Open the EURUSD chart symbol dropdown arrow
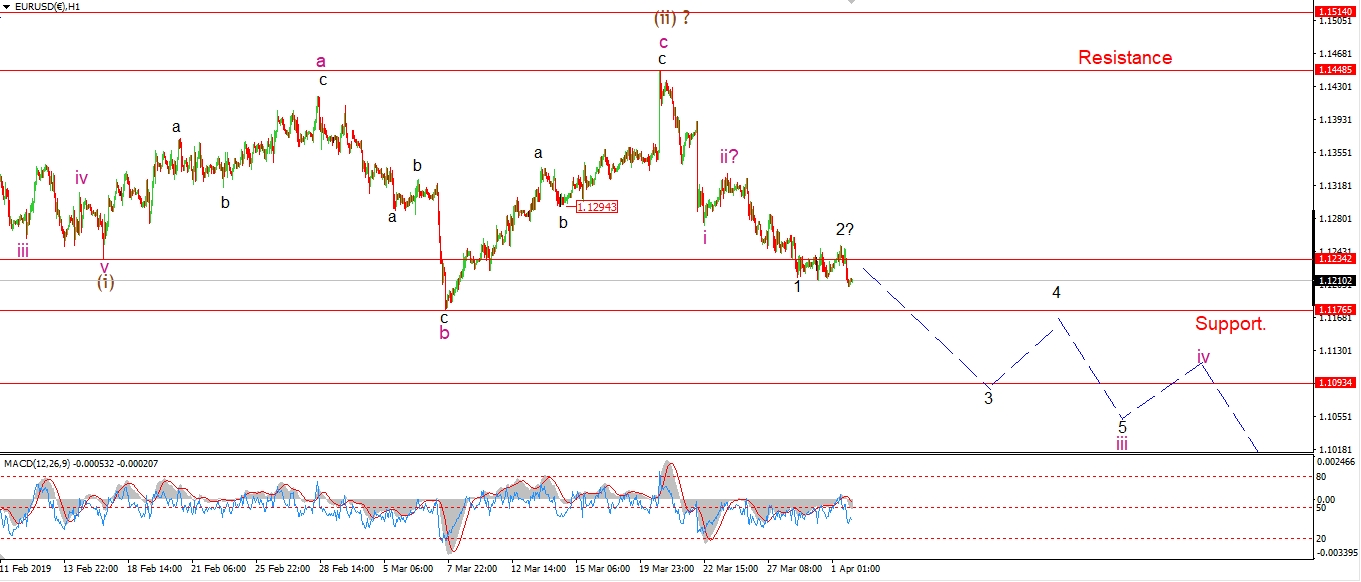 tap(6, 6)
